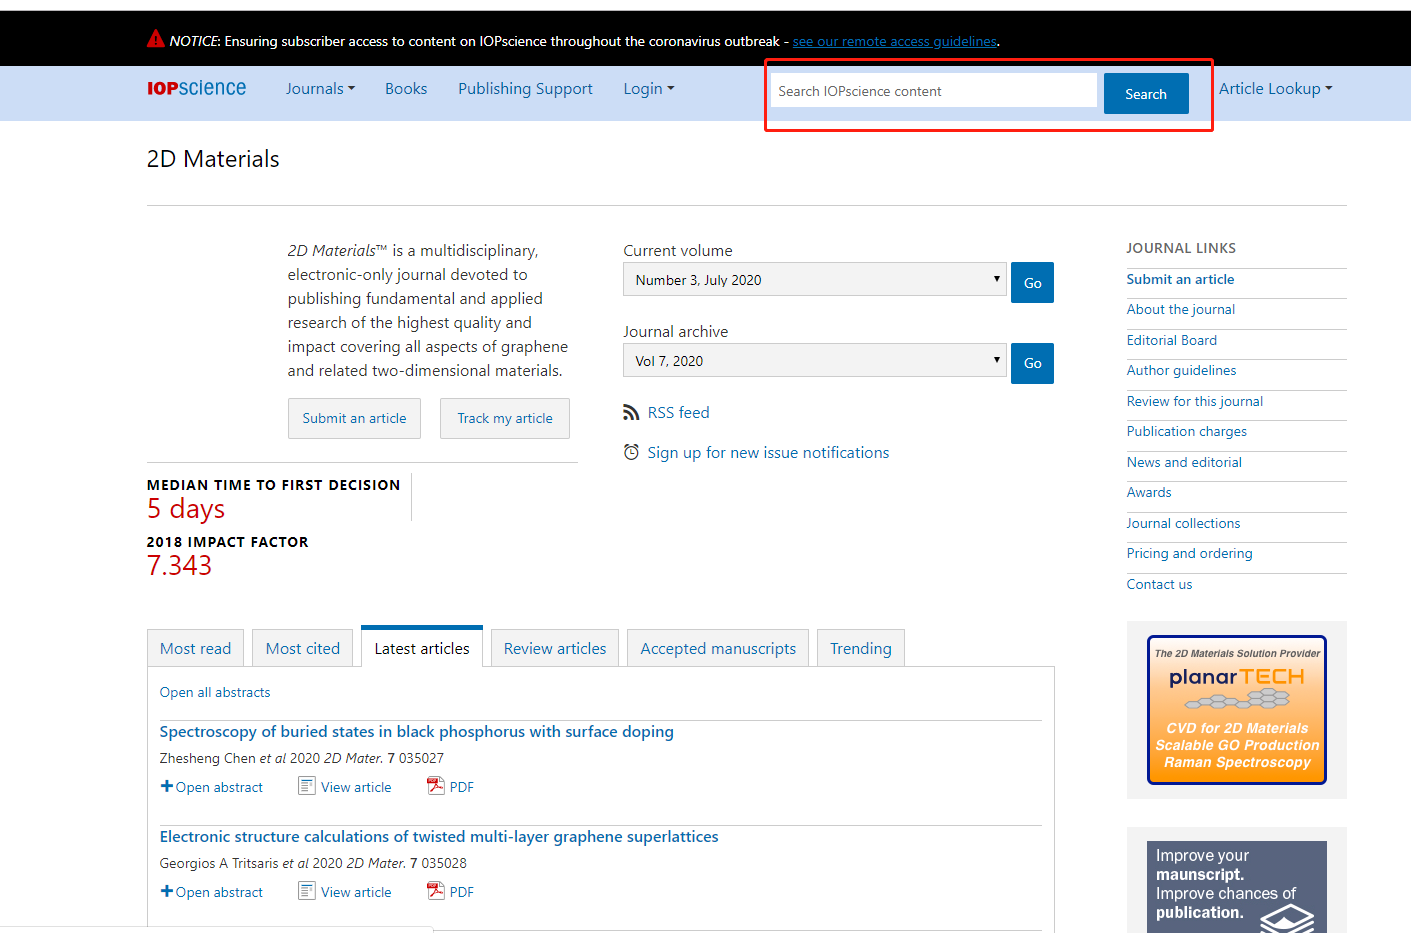The height and width of the screenshot is (933, 1411).
Task: Click the planarTECH advertisement banner
Action: coord(1237,710)
